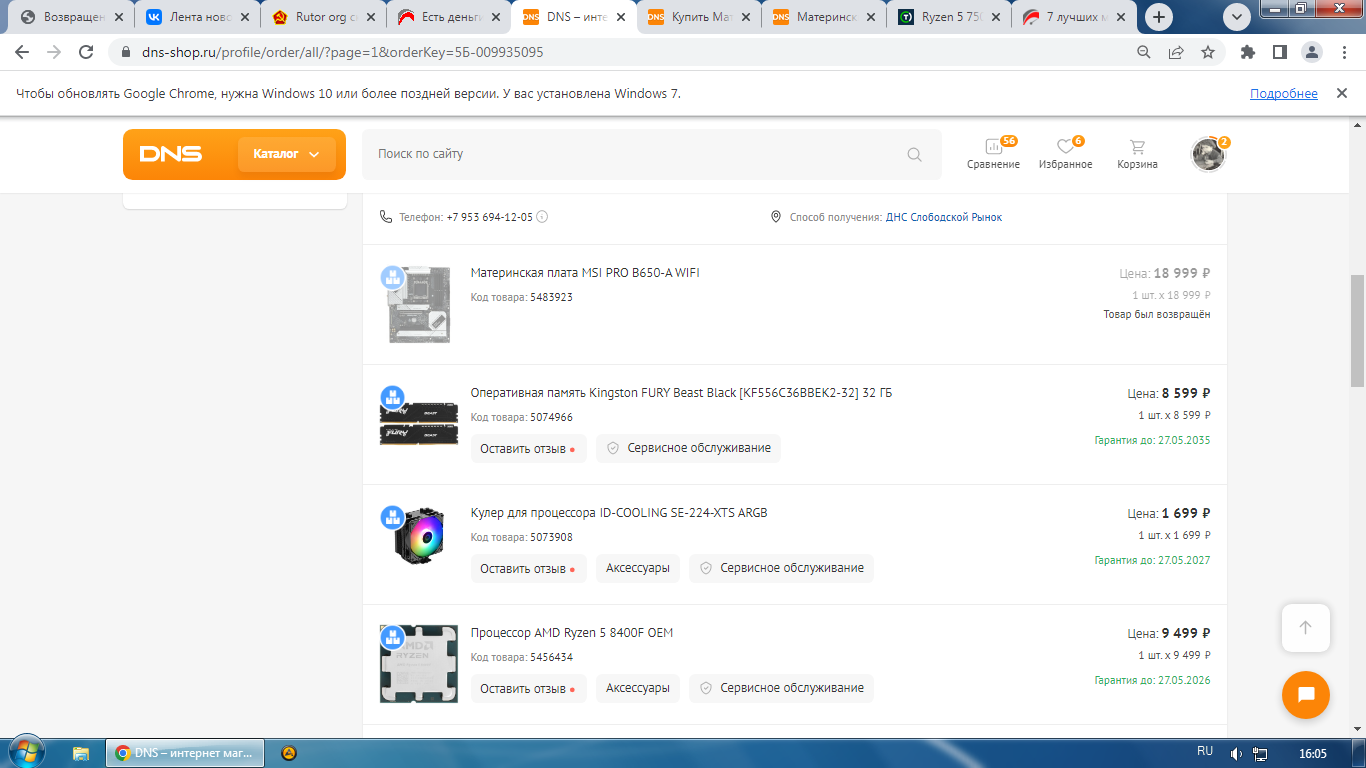Image resolution: width=1366 pixels, height=768 pixels.
Task: Open the zoom magnifier icon in address bar
Action: (x=1144, y=52)
